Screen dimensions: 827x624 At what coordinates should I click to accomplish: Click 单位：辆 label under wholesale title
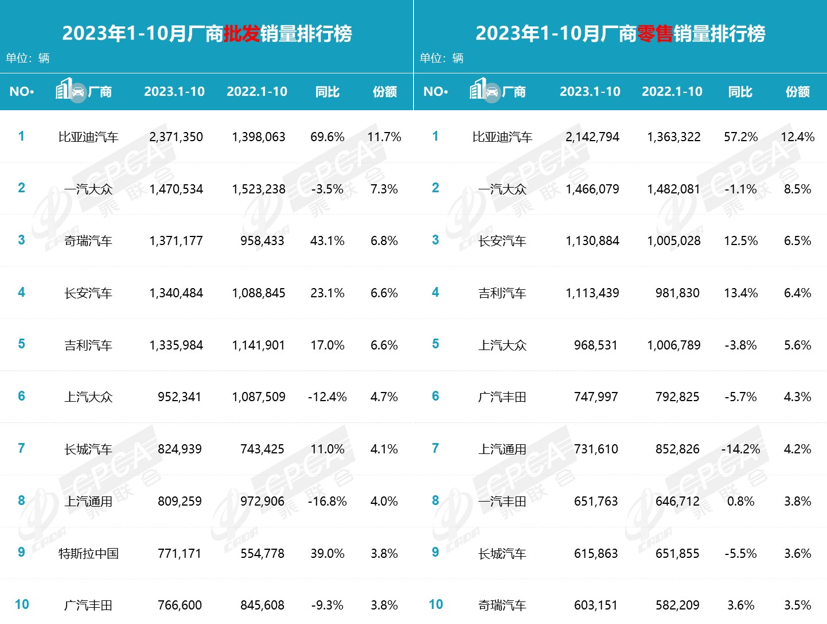[25, 59]
